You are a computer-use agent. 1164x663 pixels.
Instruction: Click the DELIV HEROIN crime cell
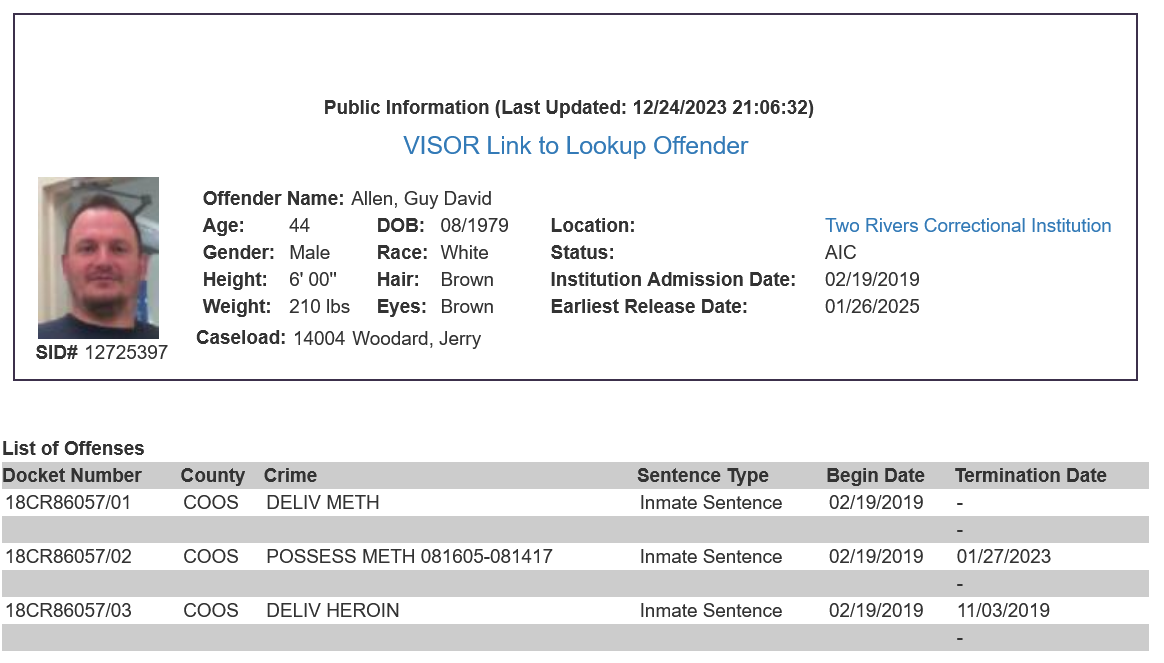333,610
